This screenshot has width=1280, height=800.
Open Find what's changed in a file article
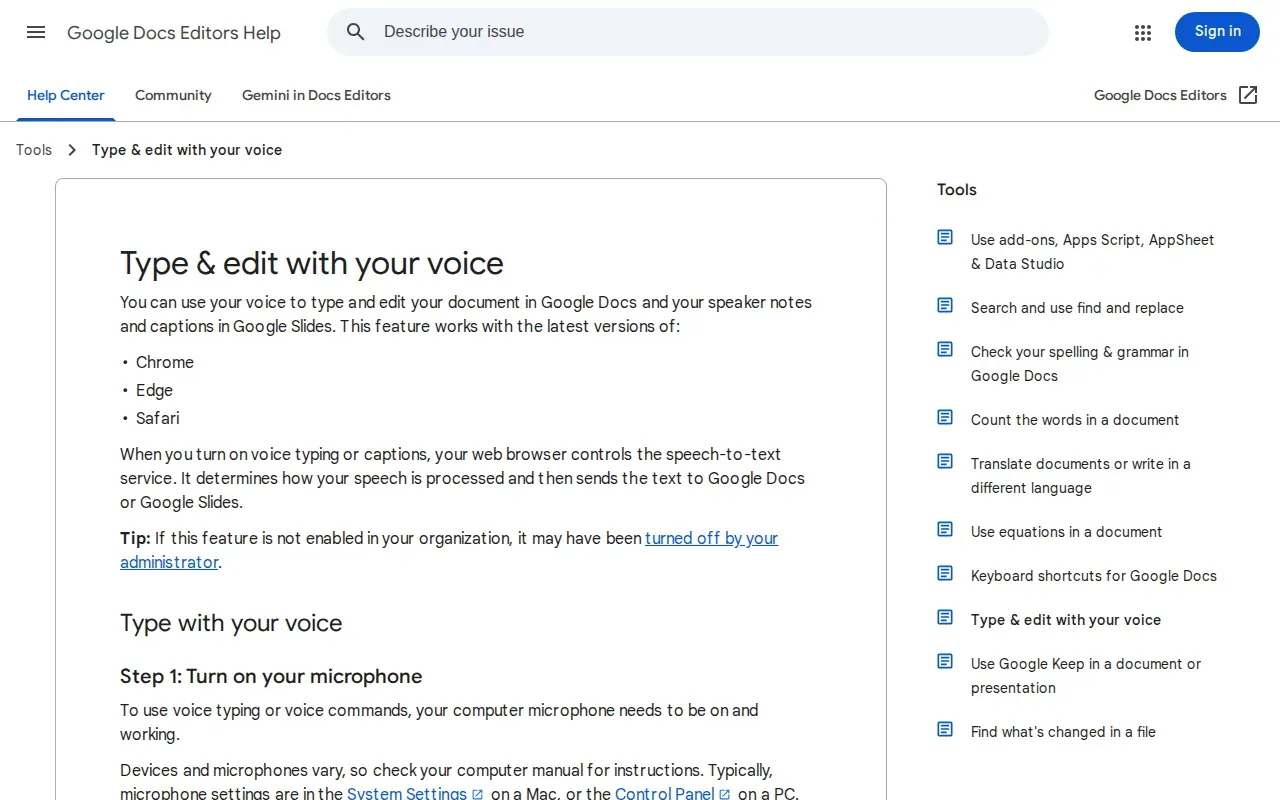(x=1063, y=732)
